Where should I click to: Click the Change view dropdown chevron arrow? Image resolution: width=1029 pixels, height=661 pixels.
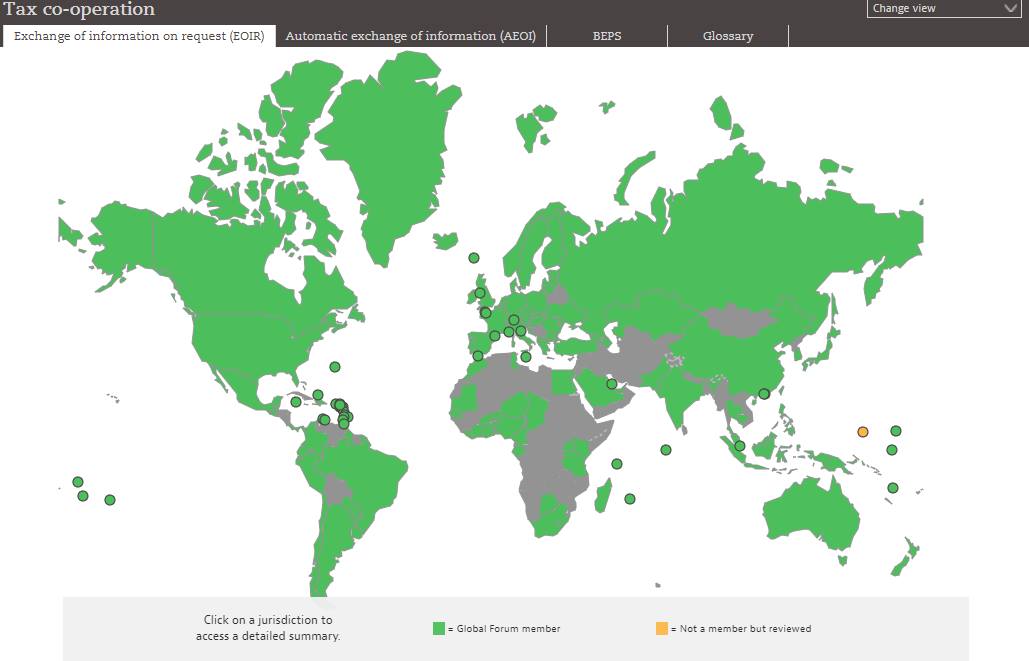[x=1011, y=9]
